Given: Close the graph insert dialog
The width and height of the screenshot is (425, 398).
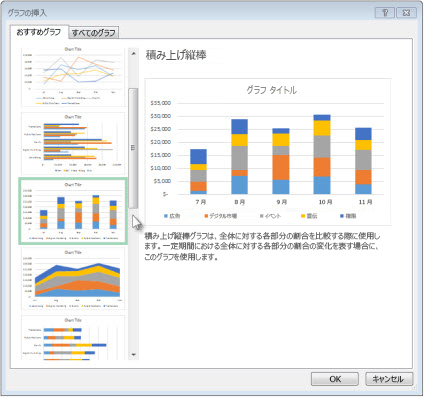Looking at the screenshot, I should tap(406, 13).
